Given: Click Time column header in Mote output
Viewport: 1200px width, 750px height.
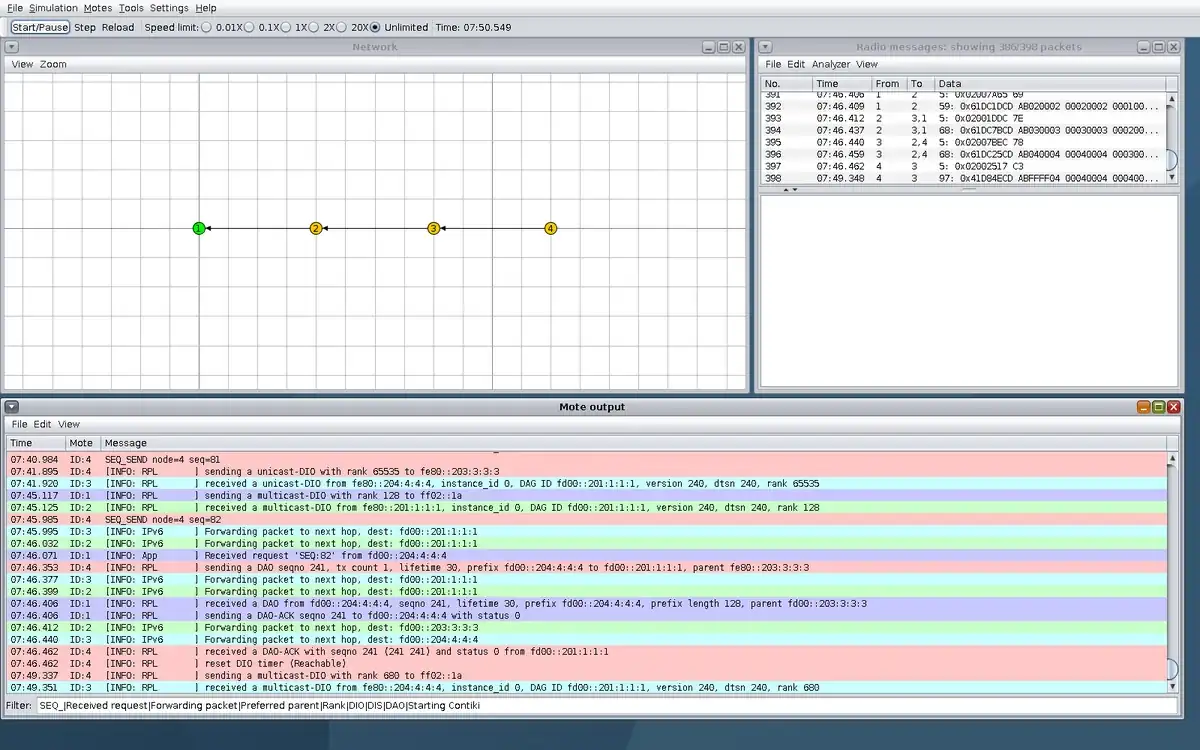Looking at the screenshot, I should [36, 443].
